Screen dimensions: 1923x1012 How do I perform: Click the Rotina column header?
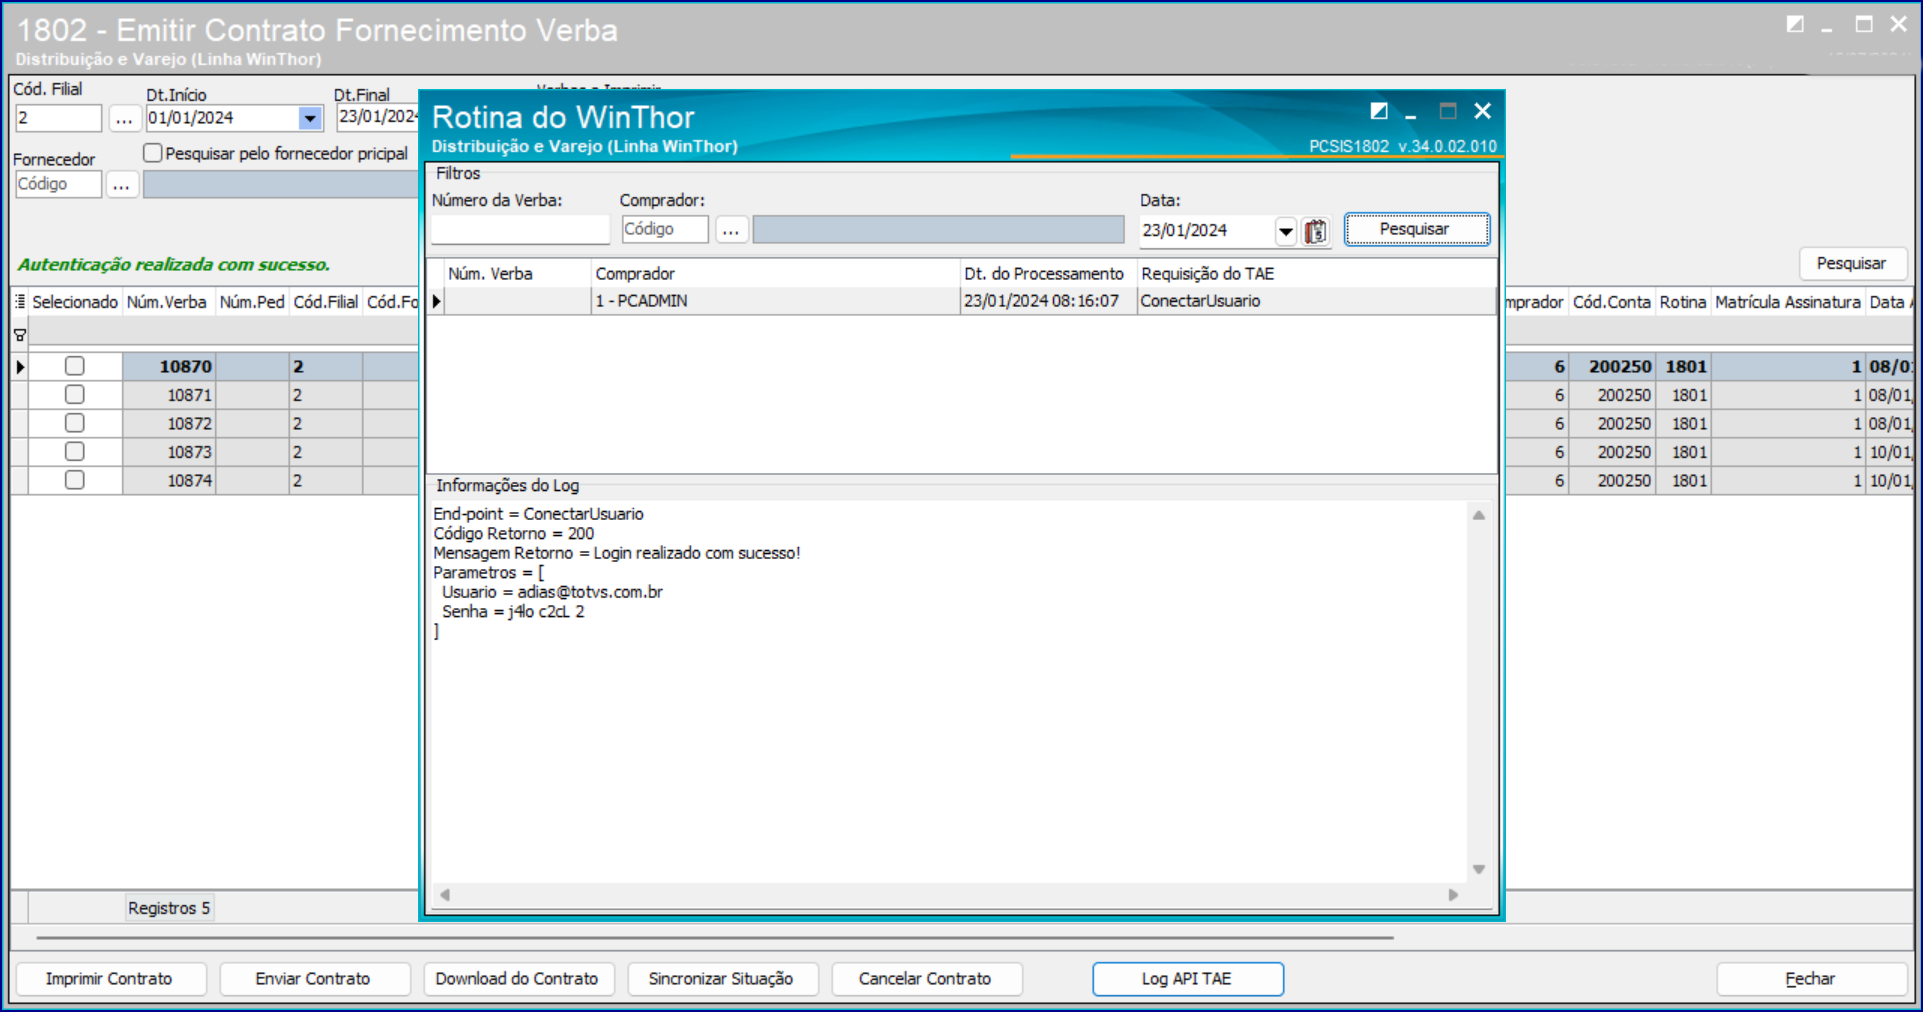click(x=1683, y=302)
